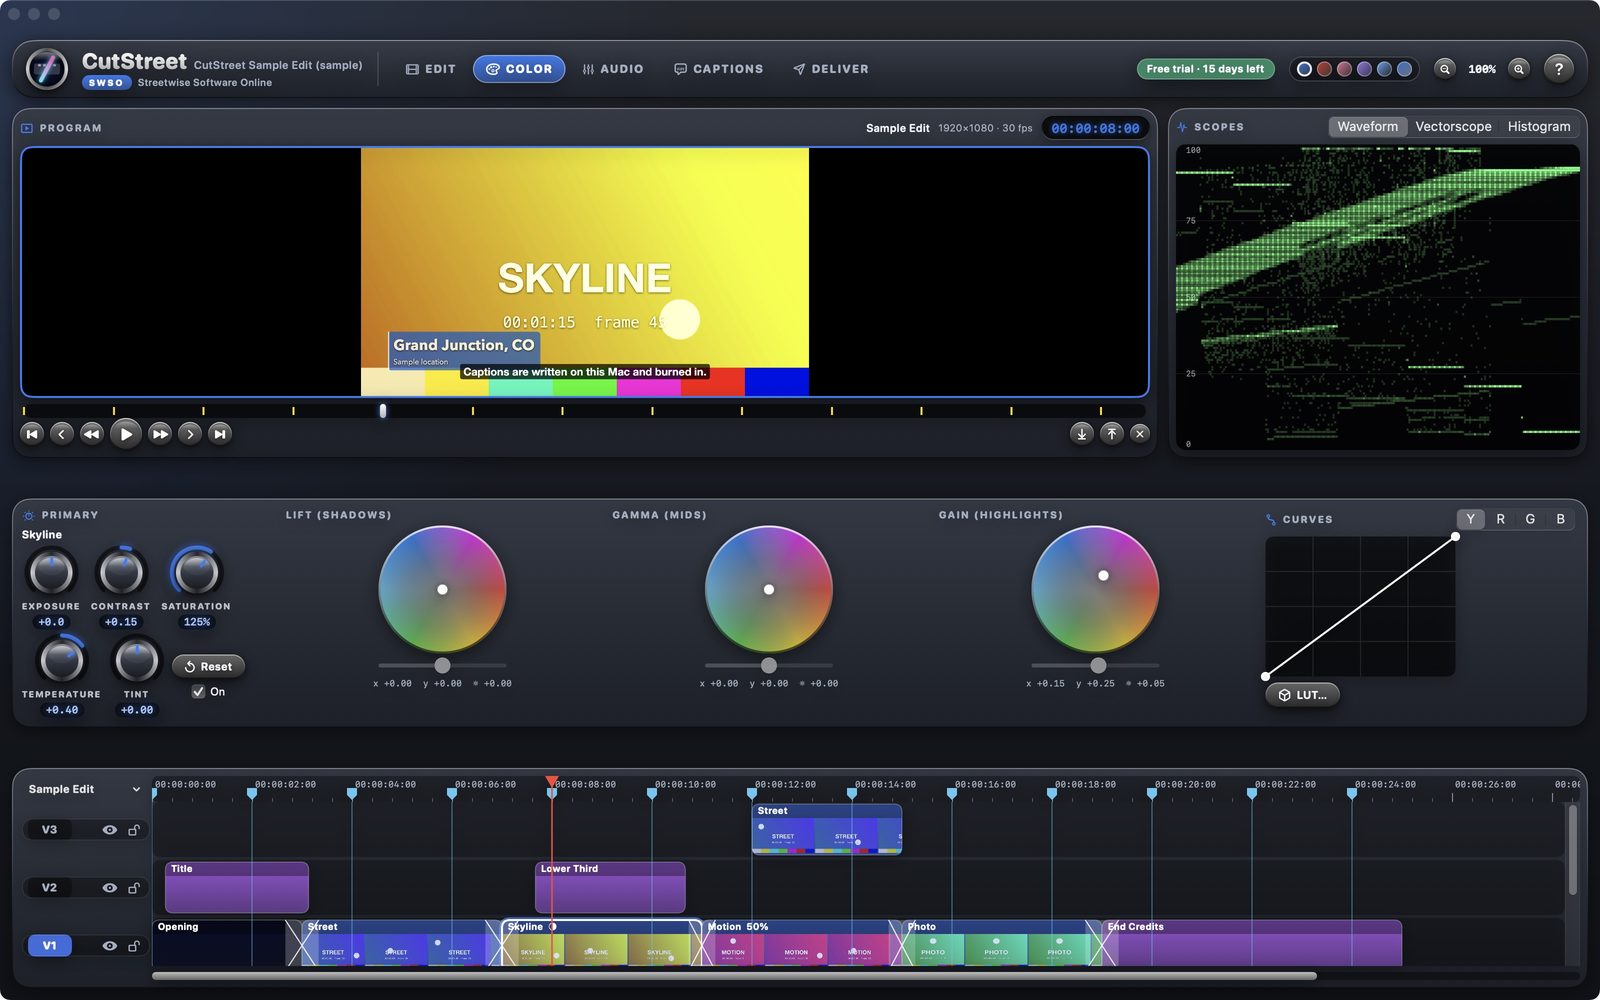
Task: Uncheck the primary correction On checkbox
Action: click(x=198, y=692)
